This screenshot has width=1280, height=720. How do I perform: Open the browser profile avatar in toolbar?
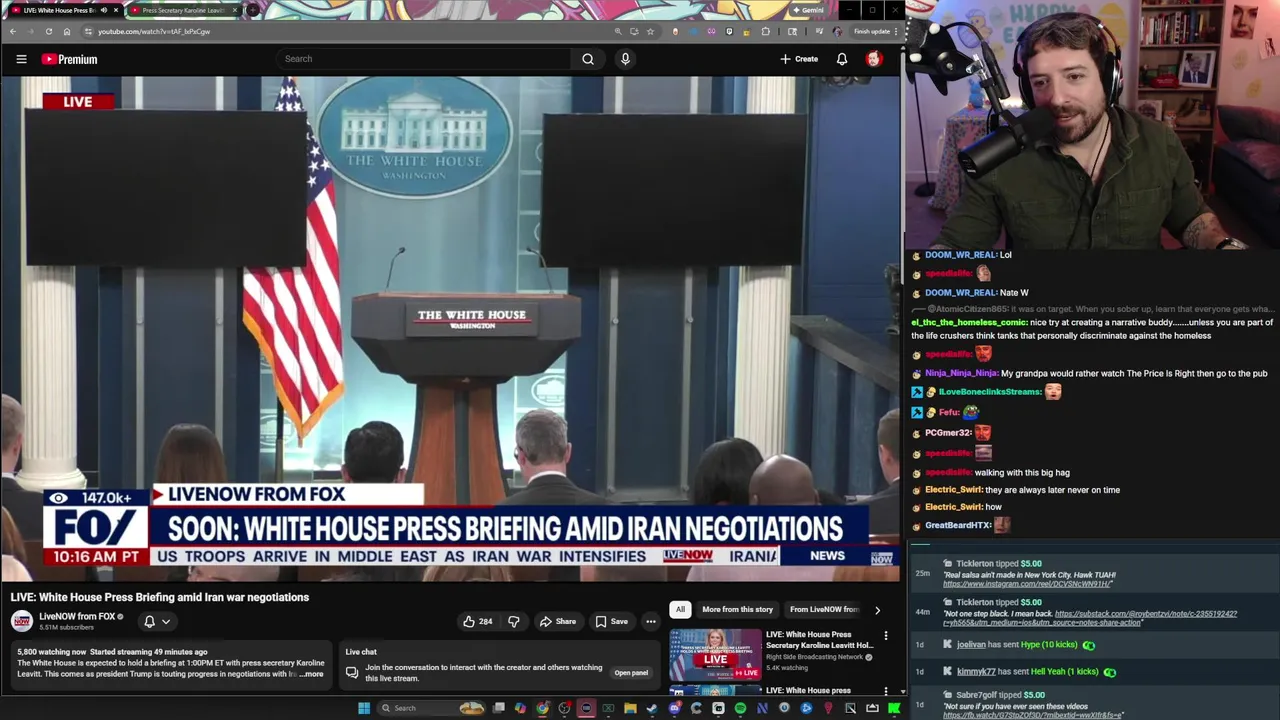[837, 31]
